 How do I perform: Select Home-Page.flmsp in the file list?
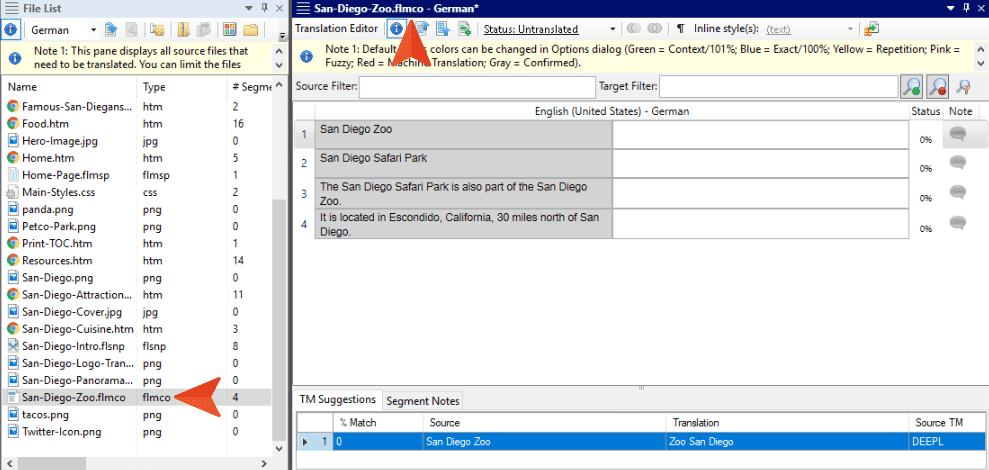[137, 175]
